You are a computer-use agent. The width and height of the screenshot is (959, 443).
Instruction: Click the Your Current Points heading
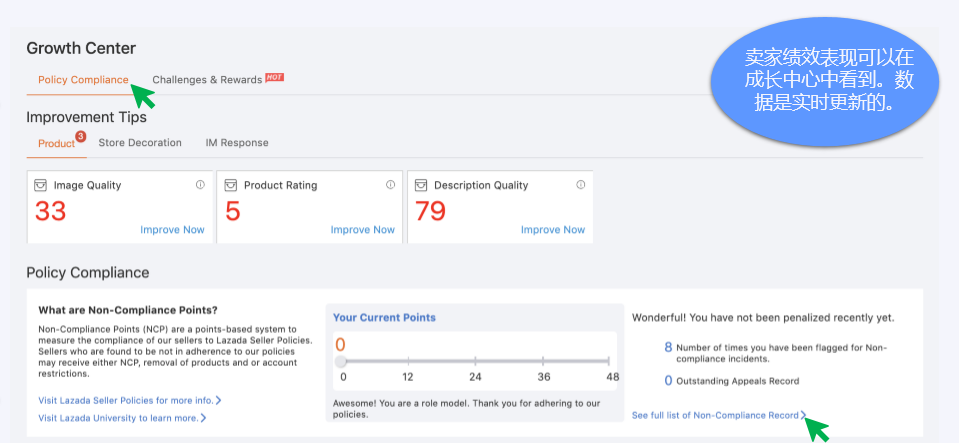(384, 318)
